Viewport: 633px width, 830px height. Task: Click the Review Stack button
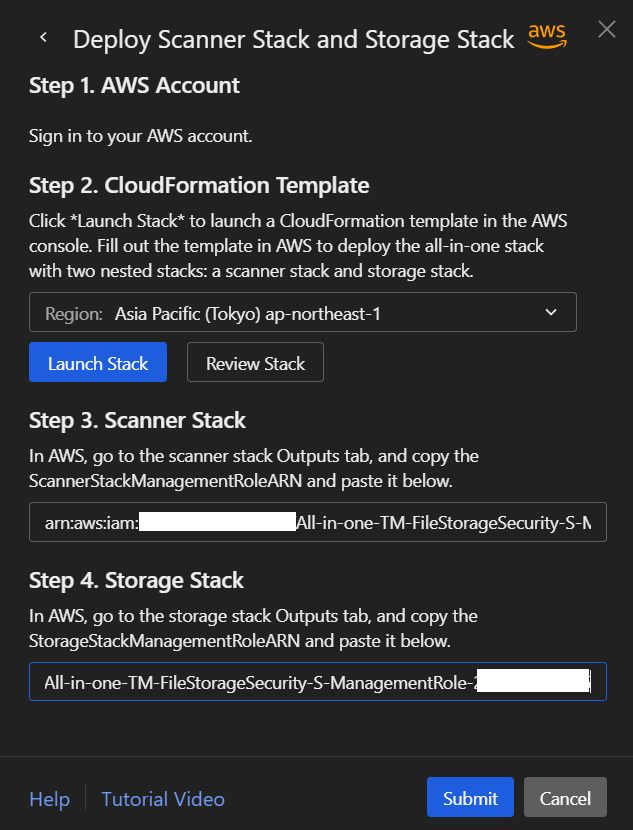(x=255, y=363)
